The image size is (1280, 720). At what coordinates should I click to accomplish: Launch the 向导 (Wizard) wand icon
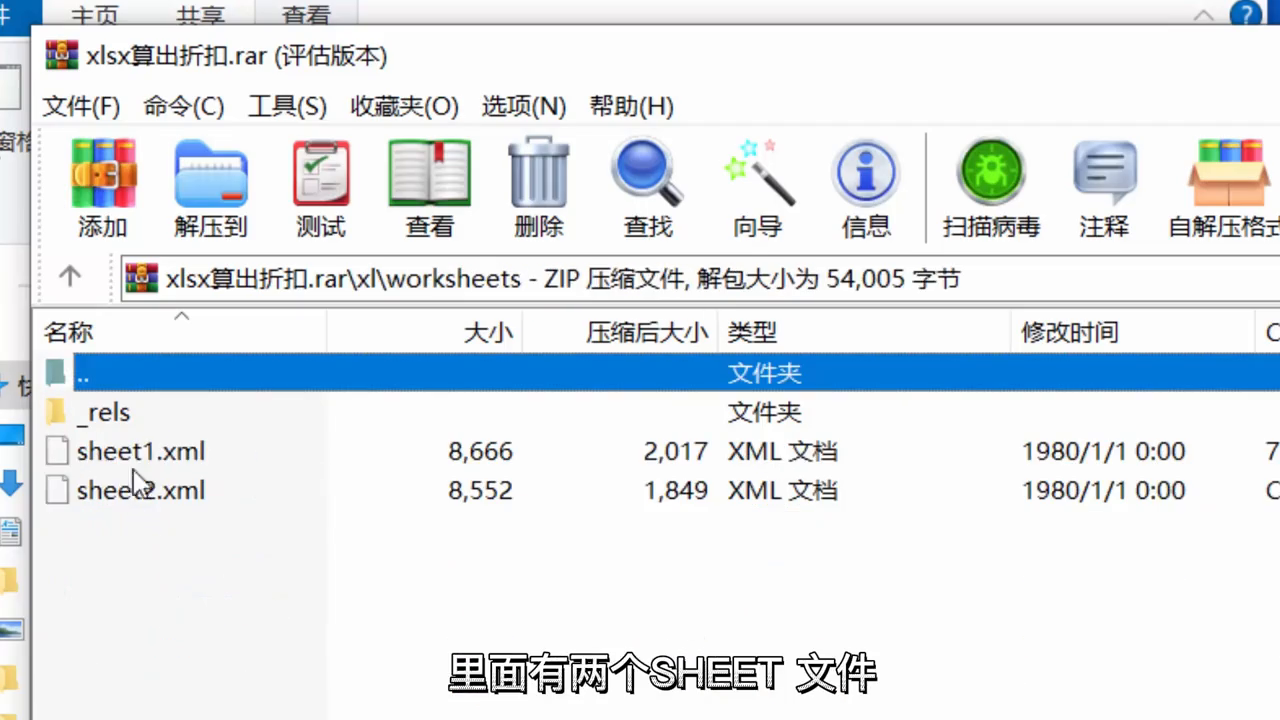758,173
